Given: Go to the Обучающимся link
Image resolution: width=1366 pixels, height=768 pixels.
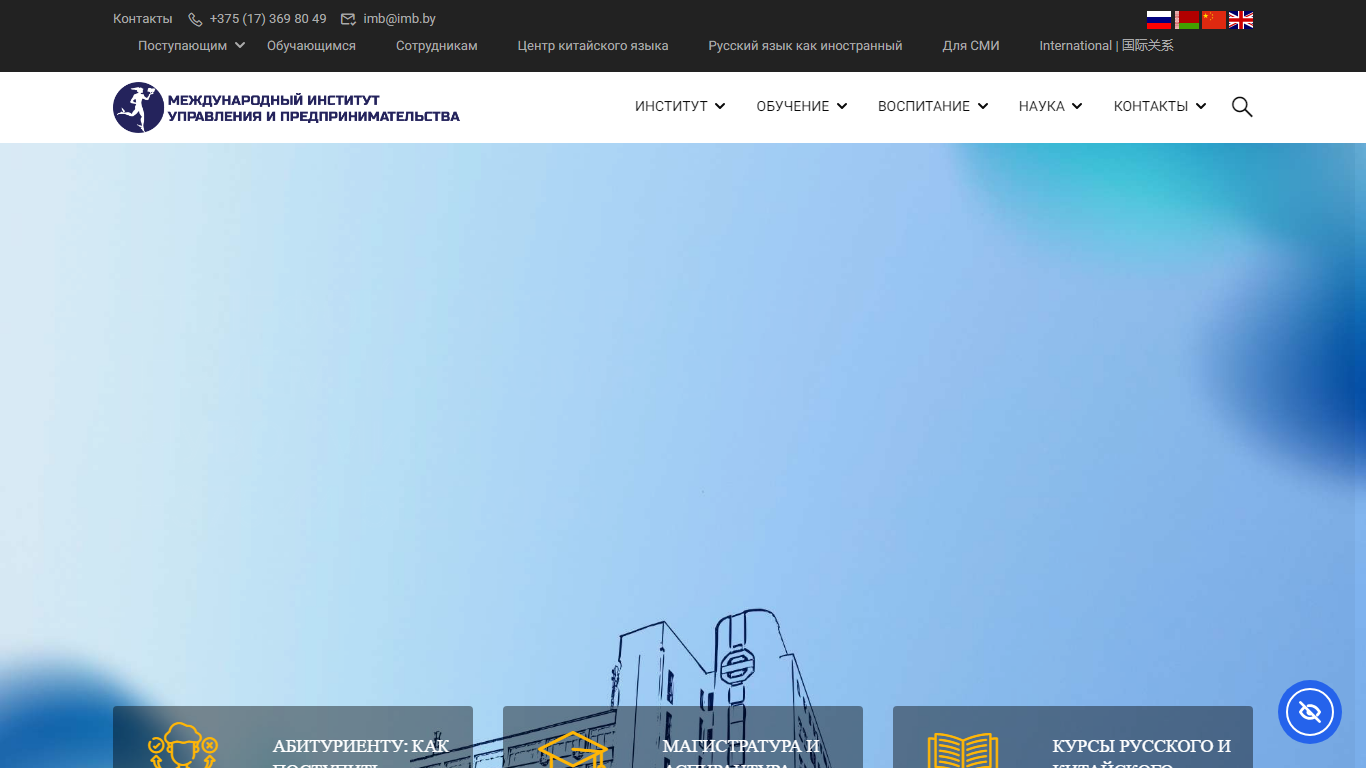Looking at the screenshot, I should click(x=311, y=46).
